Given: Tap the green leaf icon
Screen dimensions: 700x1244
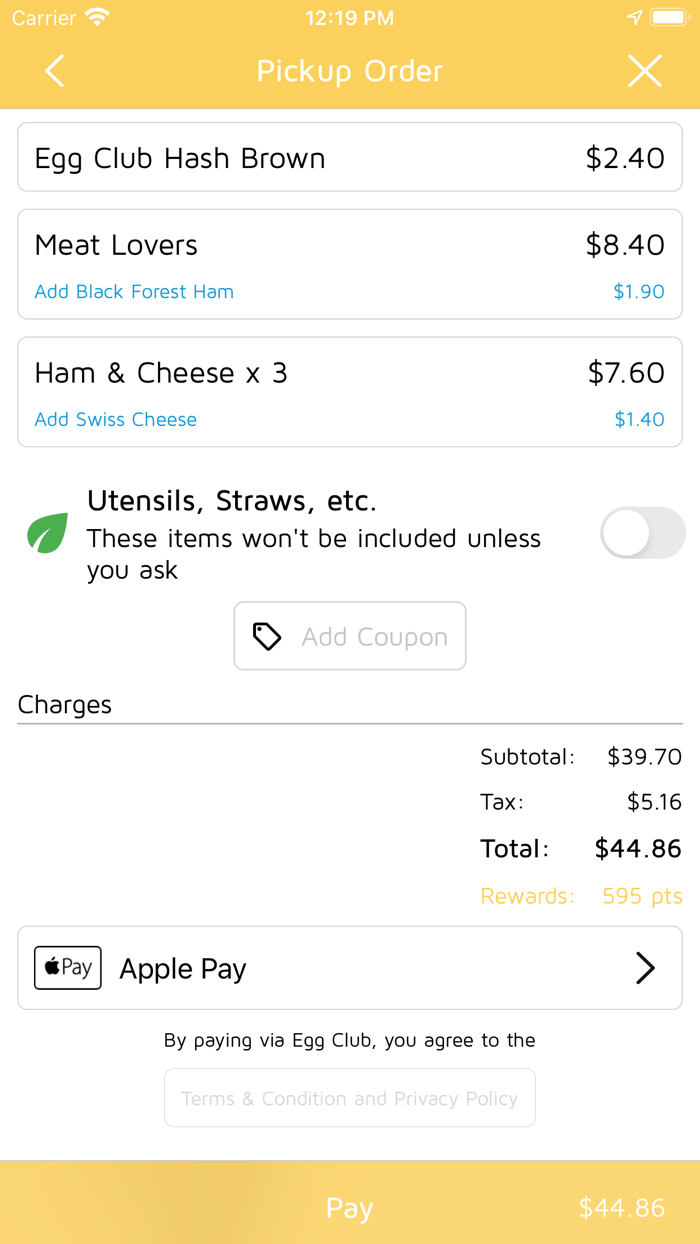Looking at the screenshot, I should click(x=47, y=533).
